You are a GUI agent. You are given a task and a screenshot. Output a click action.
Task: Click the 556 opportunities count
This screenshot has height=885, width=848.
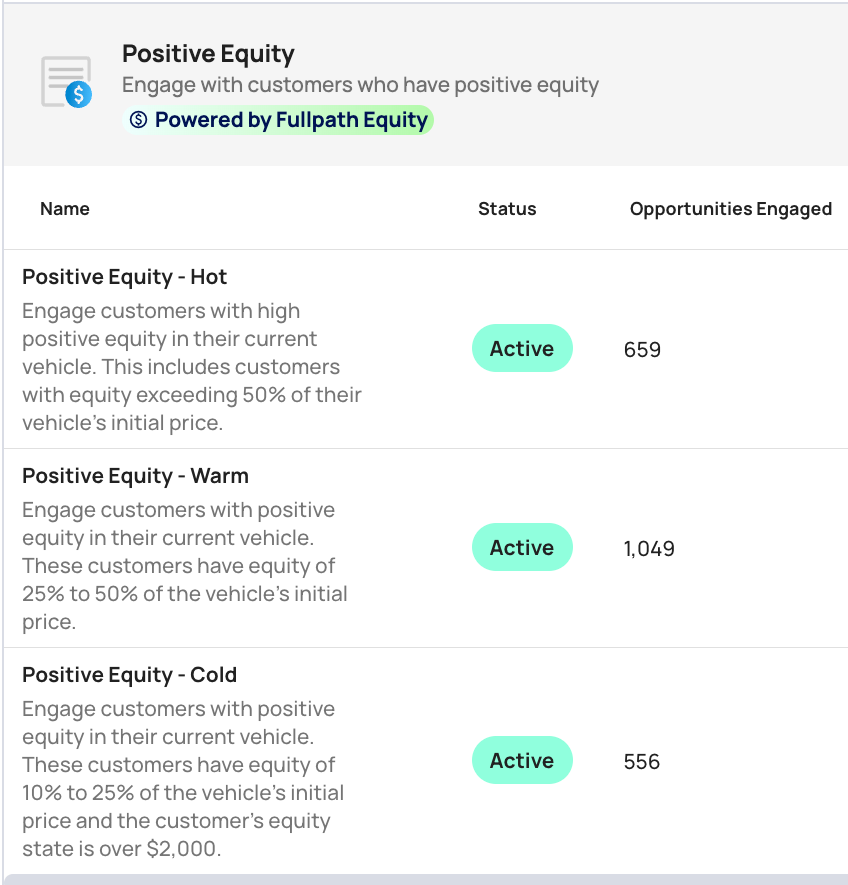641,761
